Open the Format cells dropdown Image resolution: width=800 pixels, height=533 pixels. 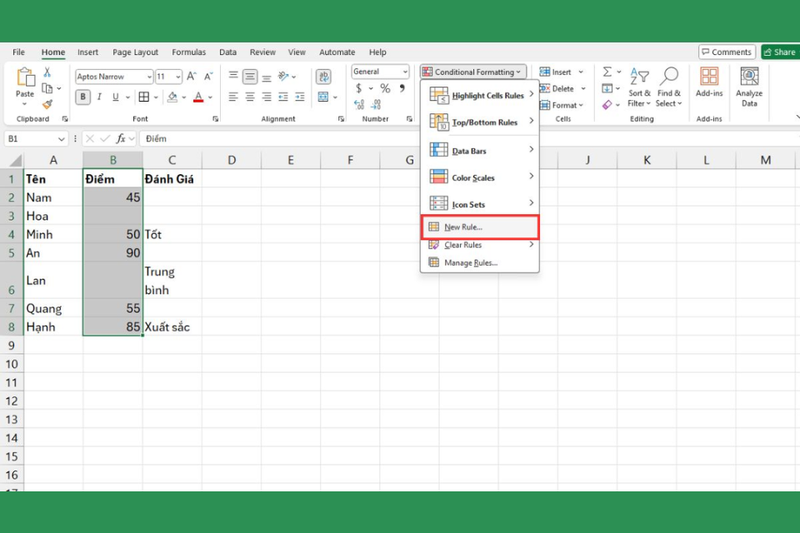tap(561, 105)
